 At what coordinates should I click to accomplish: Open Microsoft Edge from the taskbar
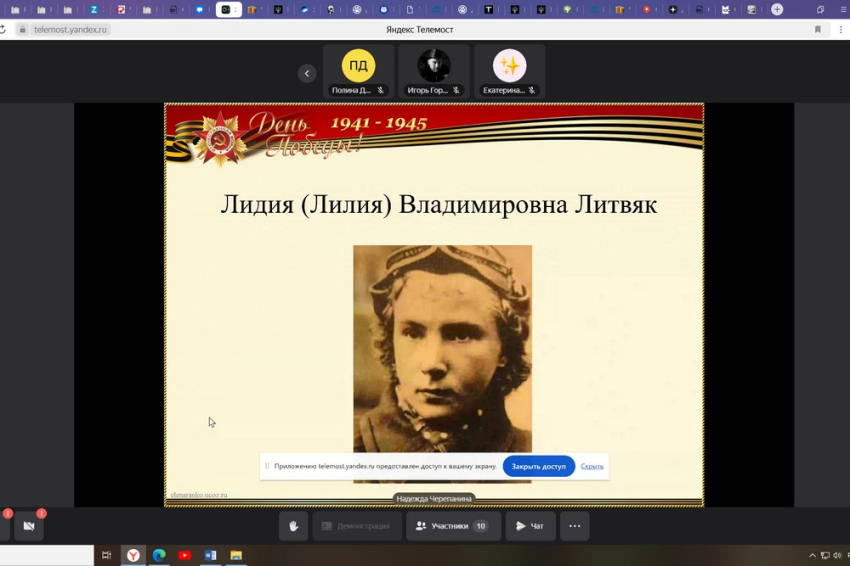coord(159,555)
